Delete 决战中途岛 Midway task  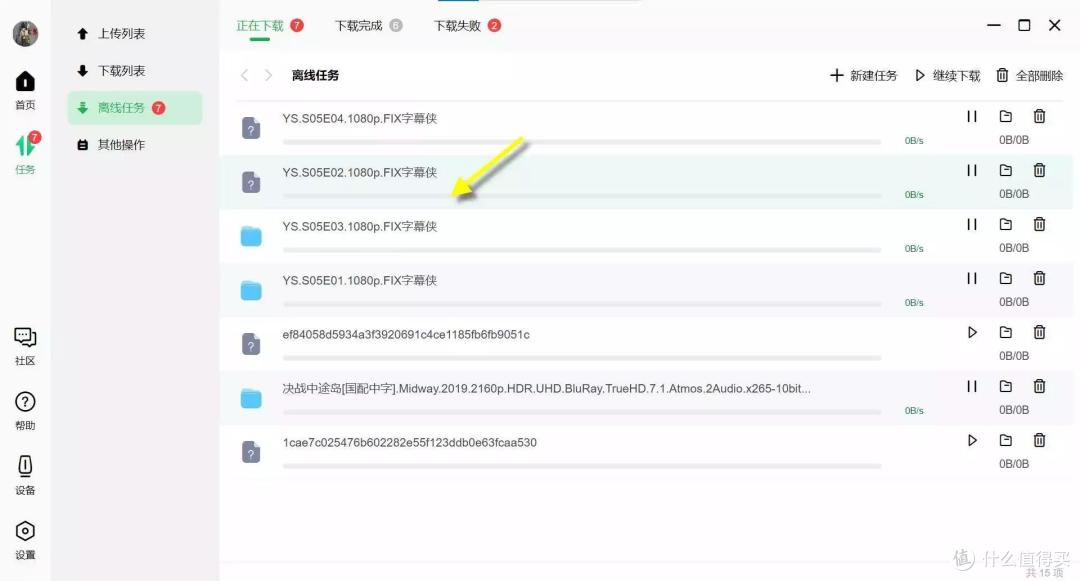pos(1039,386)
